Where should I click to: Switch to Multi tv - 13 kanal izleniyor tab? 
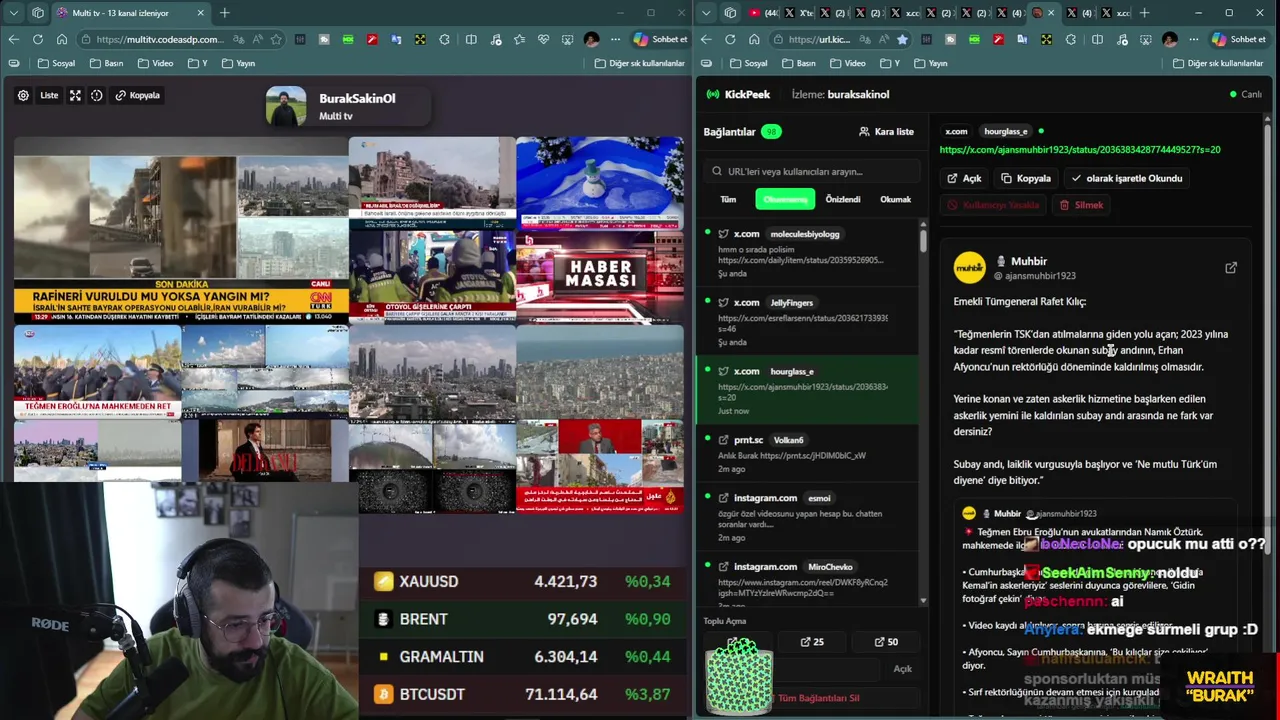click(x=130, y=13)
